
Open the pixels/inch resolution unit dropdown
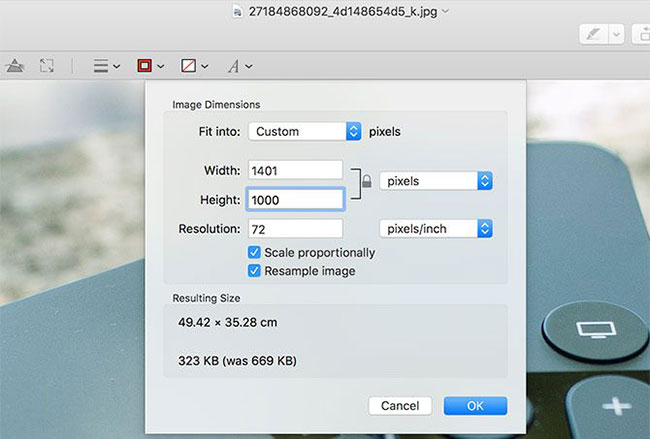point(436,229)
